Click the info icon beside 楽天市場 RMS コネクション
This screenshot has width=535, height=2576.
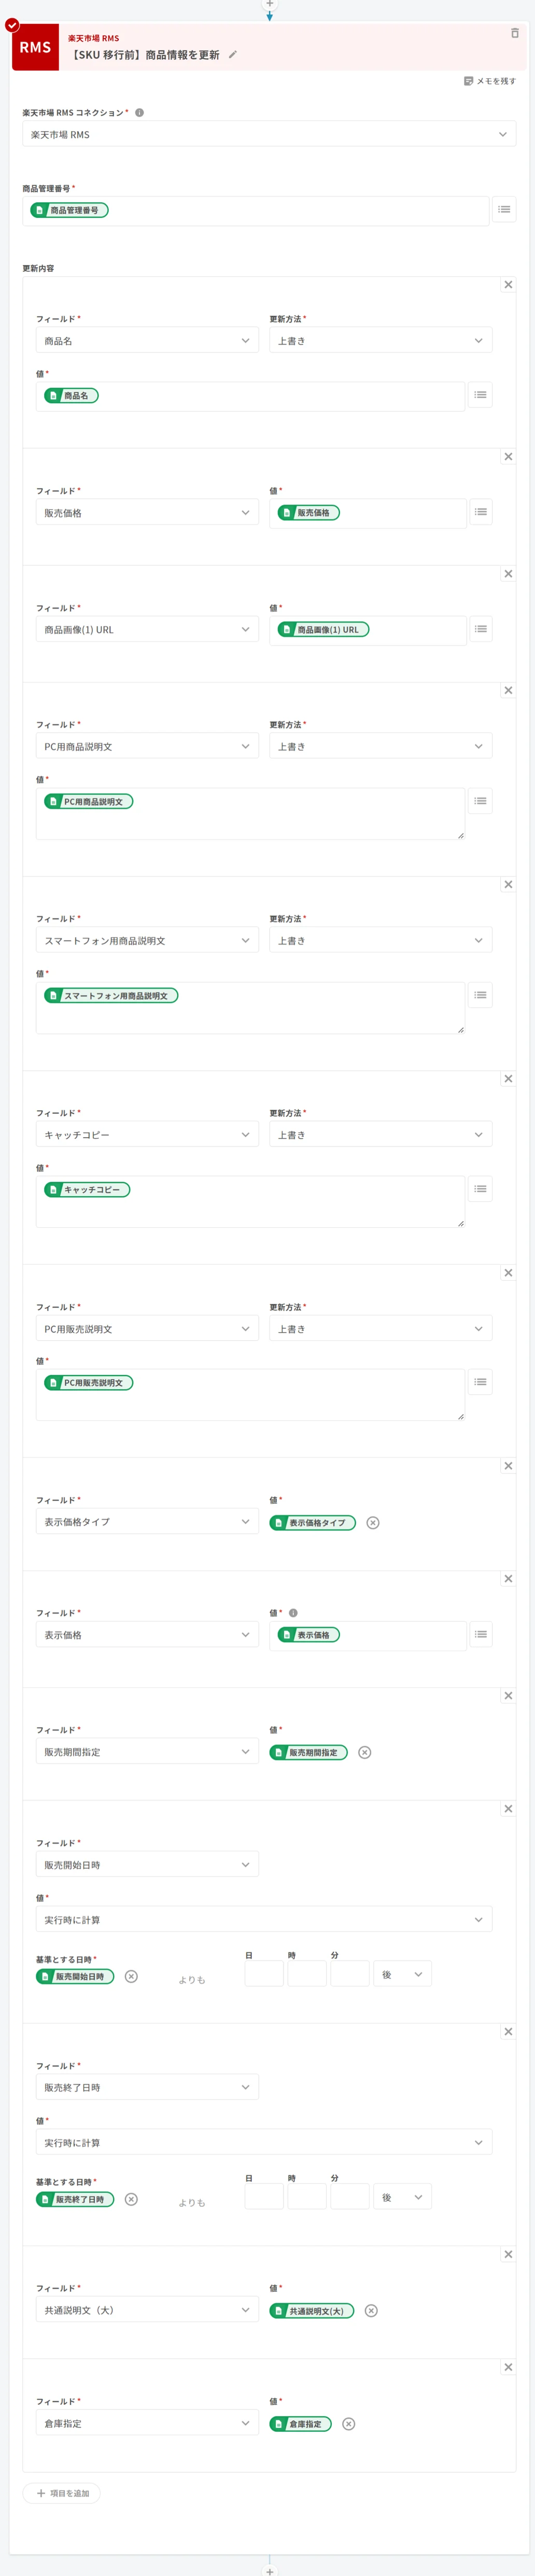[139, 113]
